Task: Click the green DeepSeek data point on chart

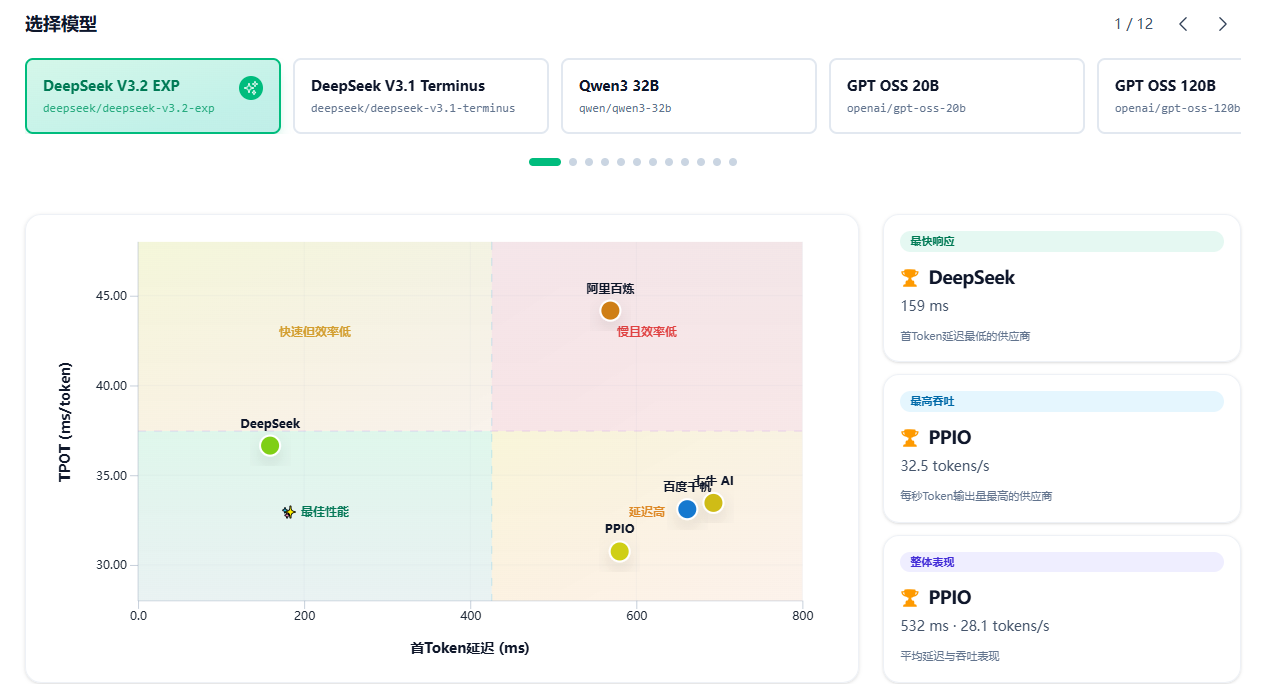Action: pos(270,446)
